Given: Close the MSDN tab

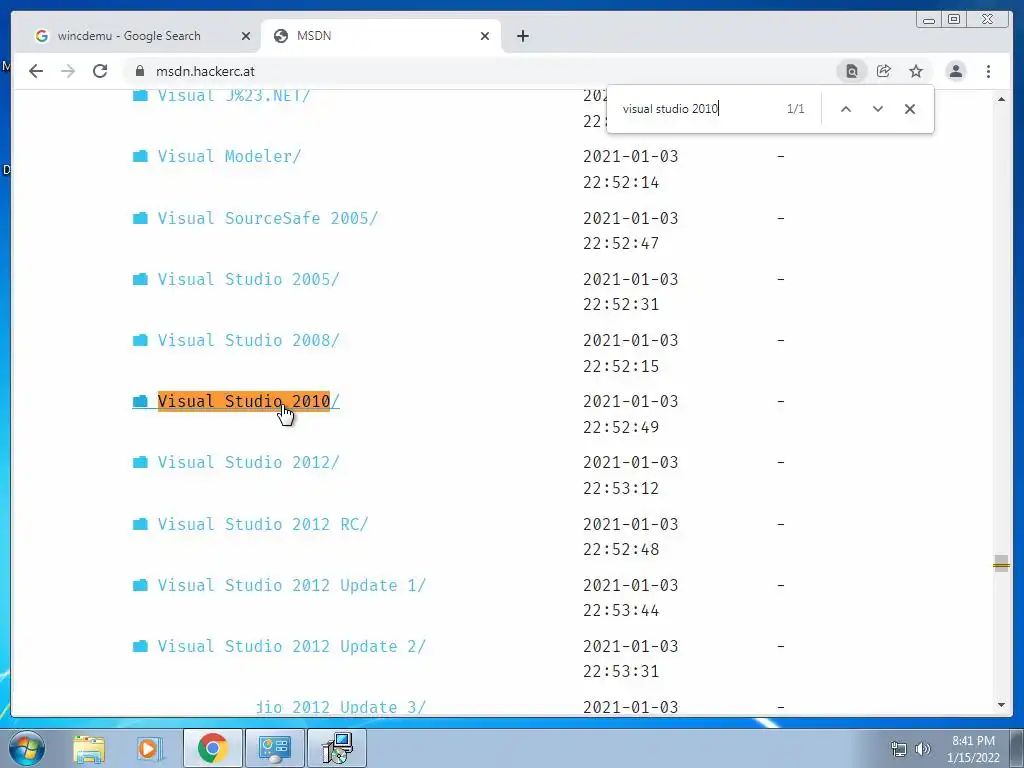Looking at the screenshot, I should 485,36.
